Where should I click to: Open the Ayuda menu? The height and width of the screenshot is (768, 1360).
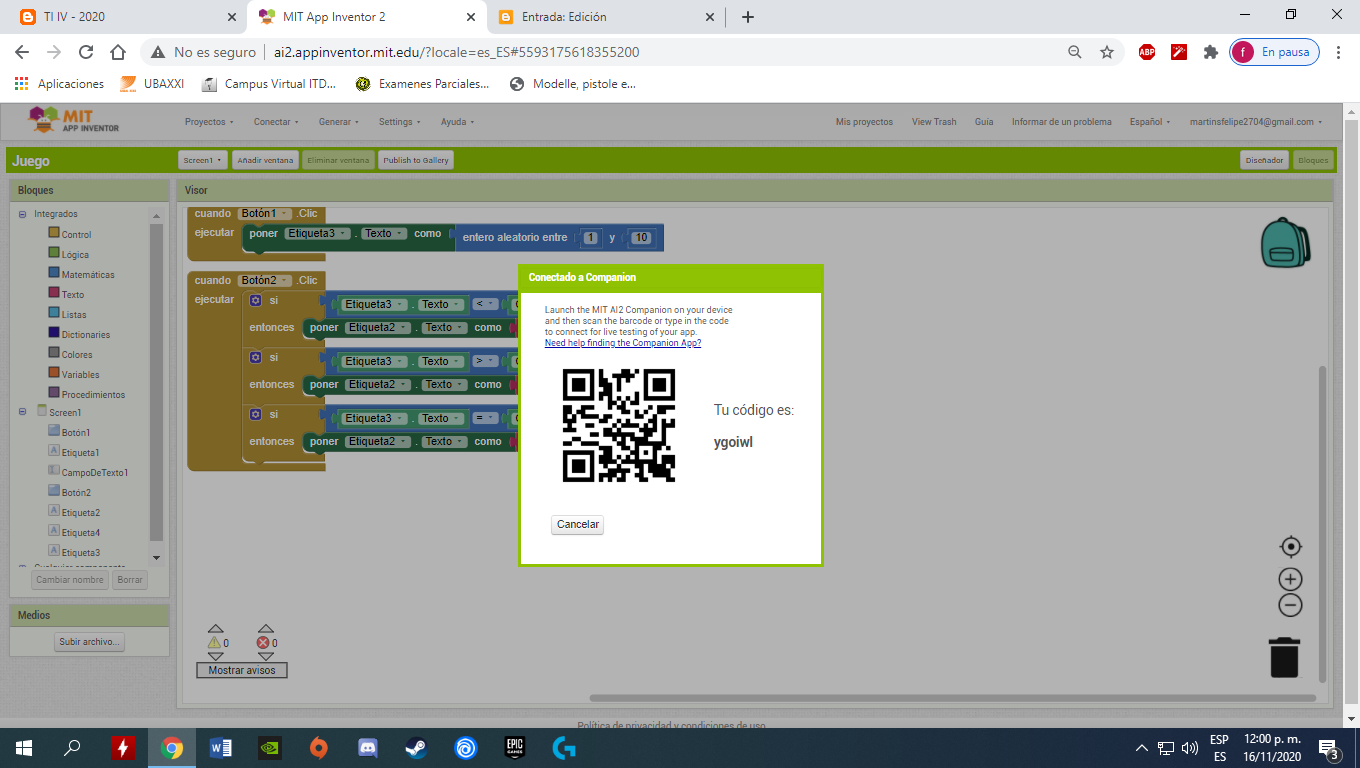tap(457, 122)
